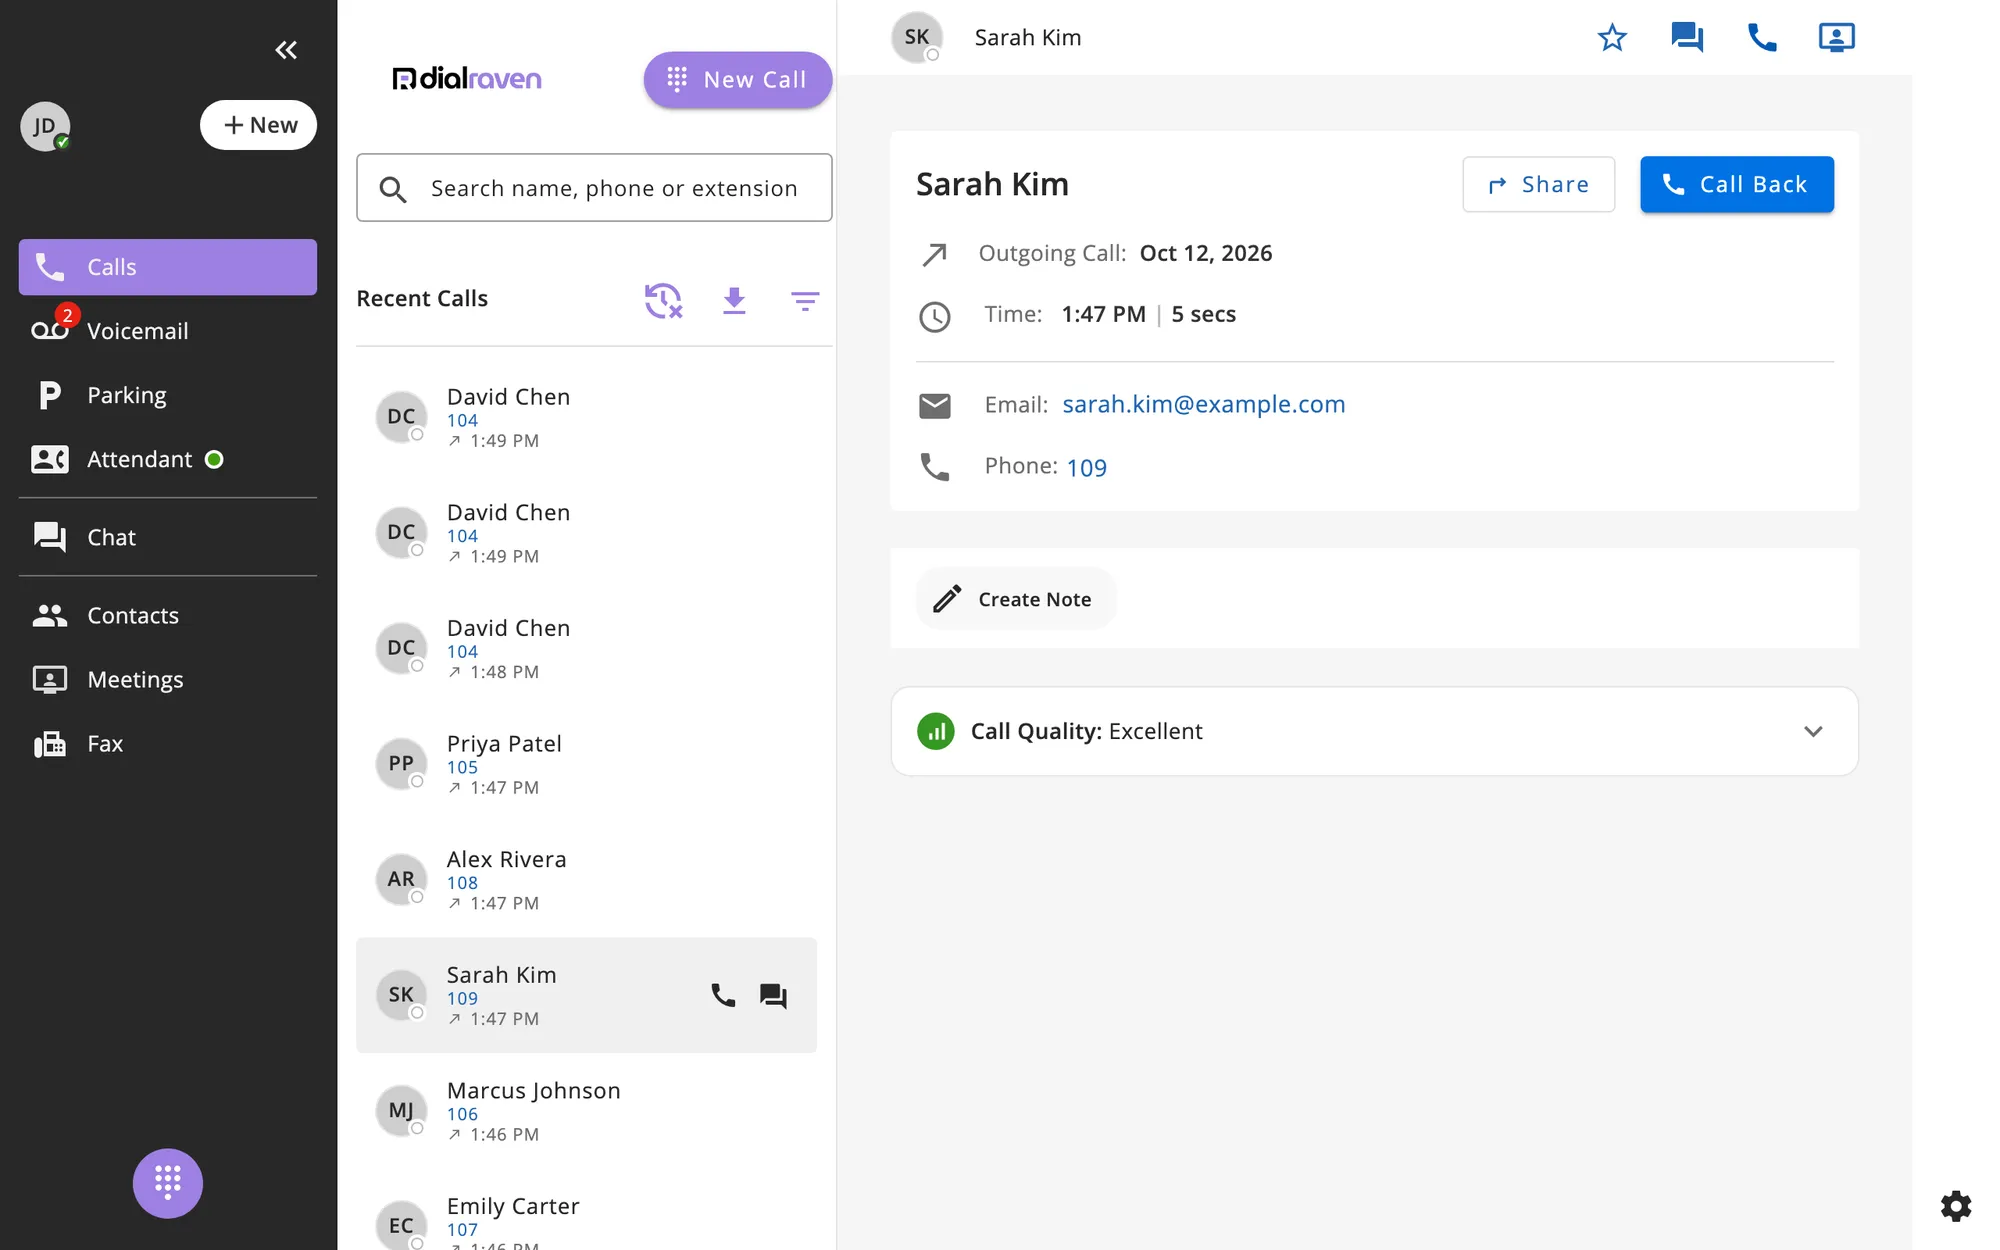Click the Sarah Kim list avatar SK

pos(401,995)
